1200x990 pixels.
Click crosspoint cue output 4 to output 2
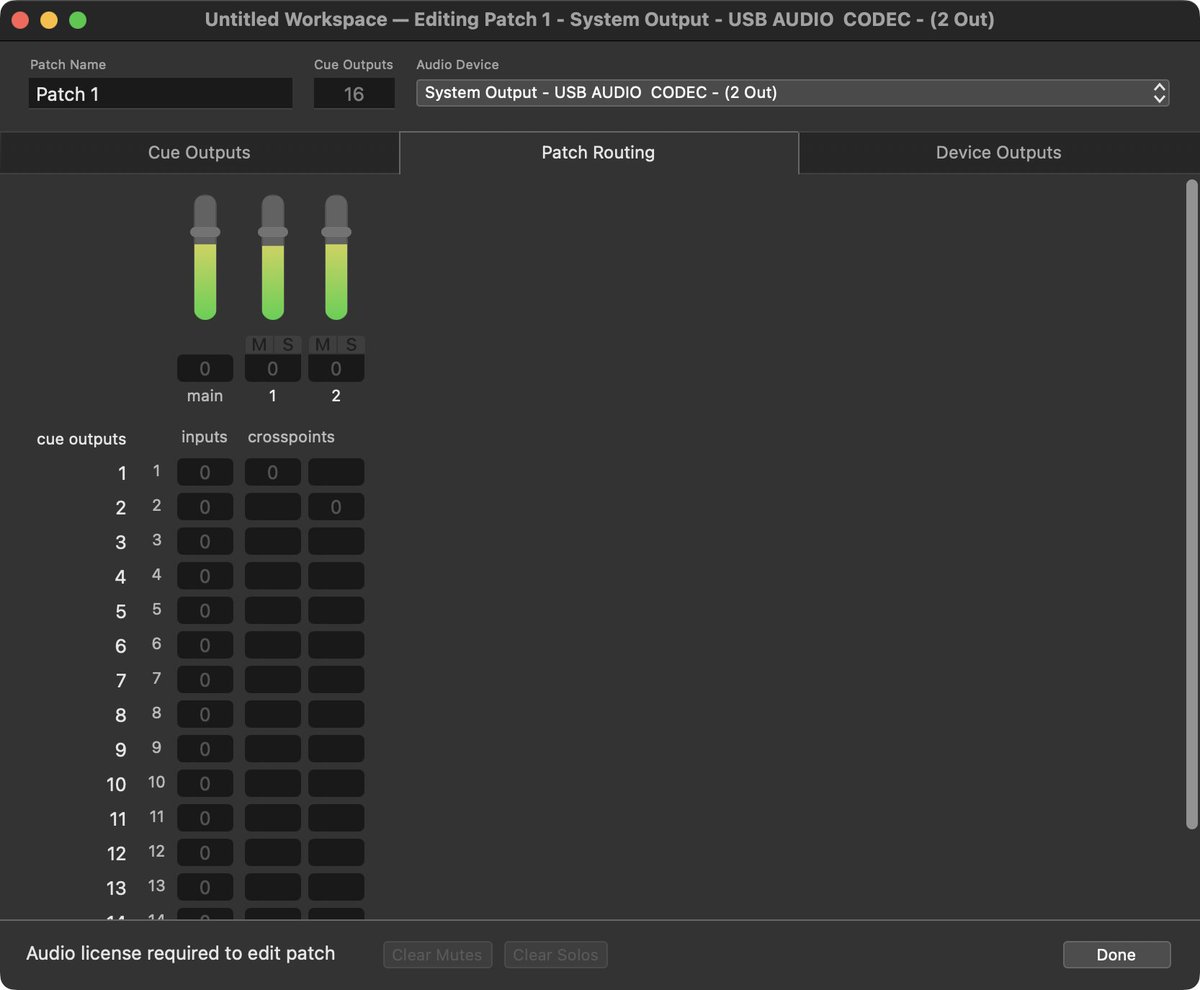(336, 576)
